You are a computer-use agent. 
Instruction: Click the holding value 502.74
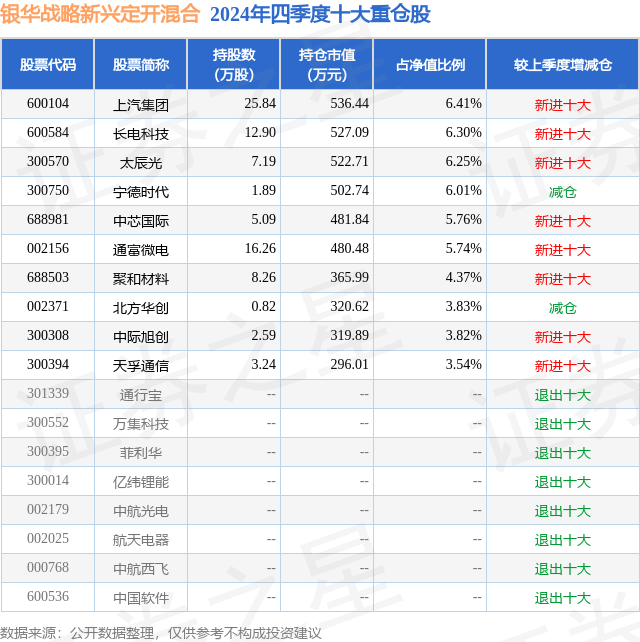click(349, 191)
